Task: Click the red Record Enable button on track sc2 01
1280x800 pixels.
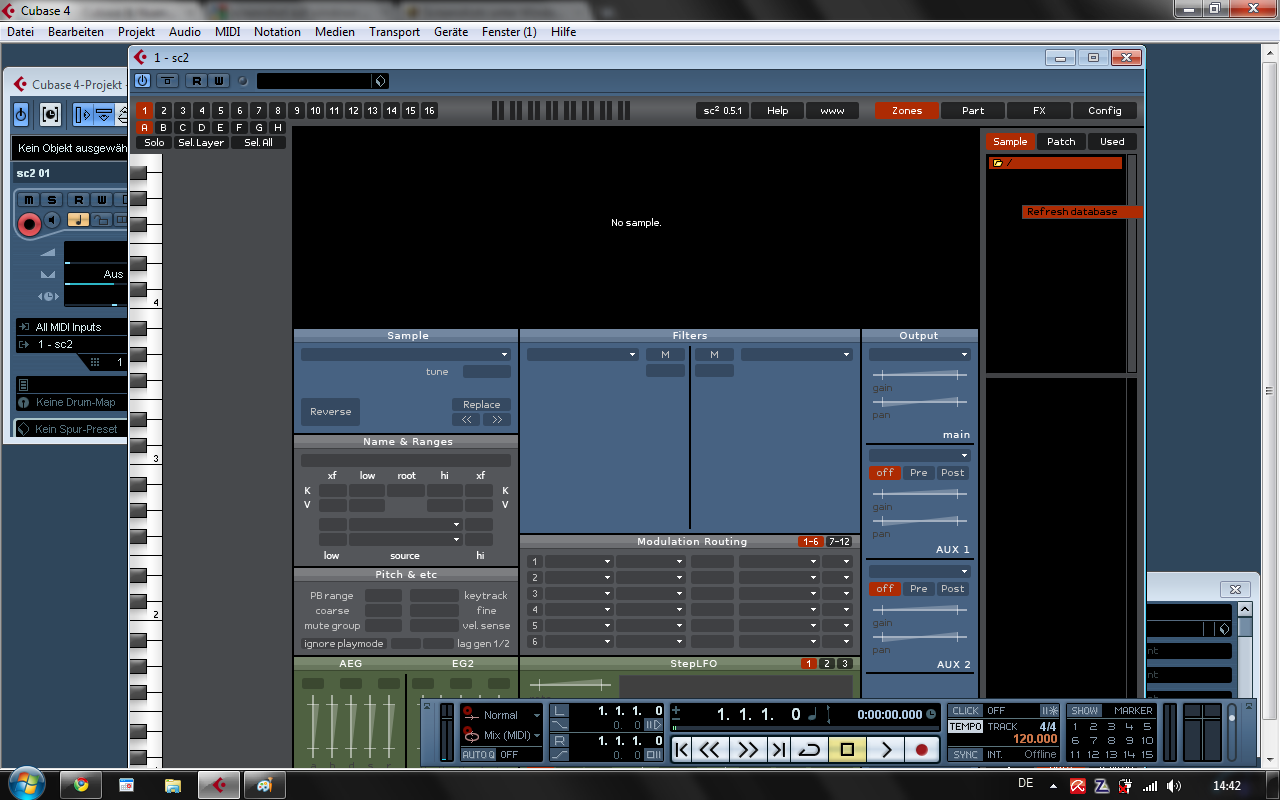Action: click(29, 223)
